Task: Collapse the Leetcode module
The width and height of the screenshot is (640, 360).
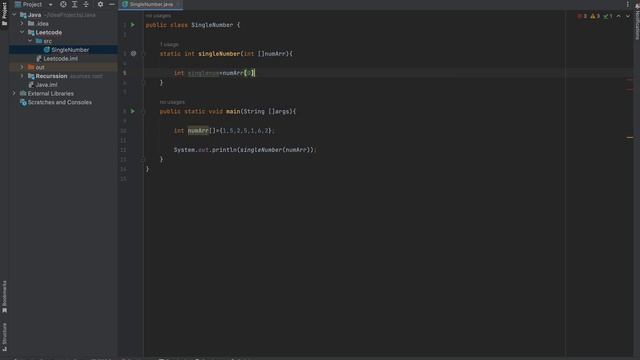Action: [x=22, y=32]
